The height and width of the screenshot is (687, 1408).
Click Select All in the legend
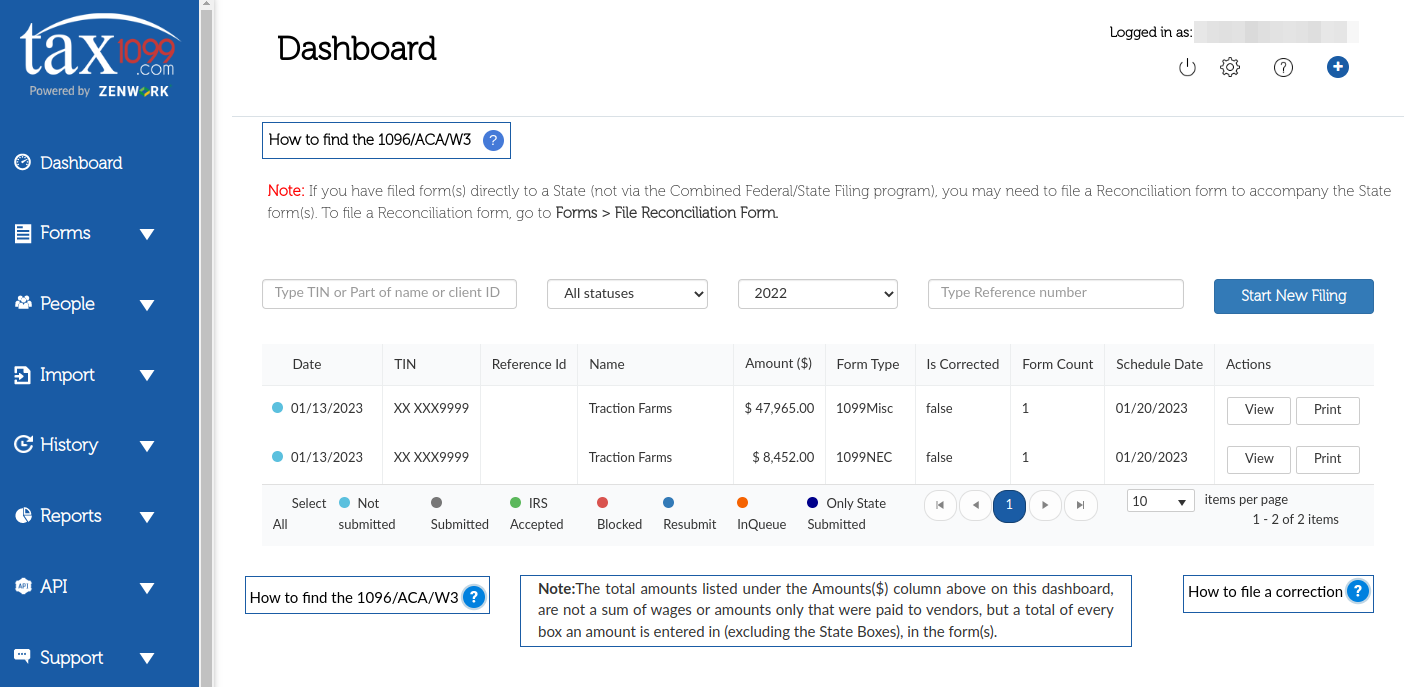(299, 514)
